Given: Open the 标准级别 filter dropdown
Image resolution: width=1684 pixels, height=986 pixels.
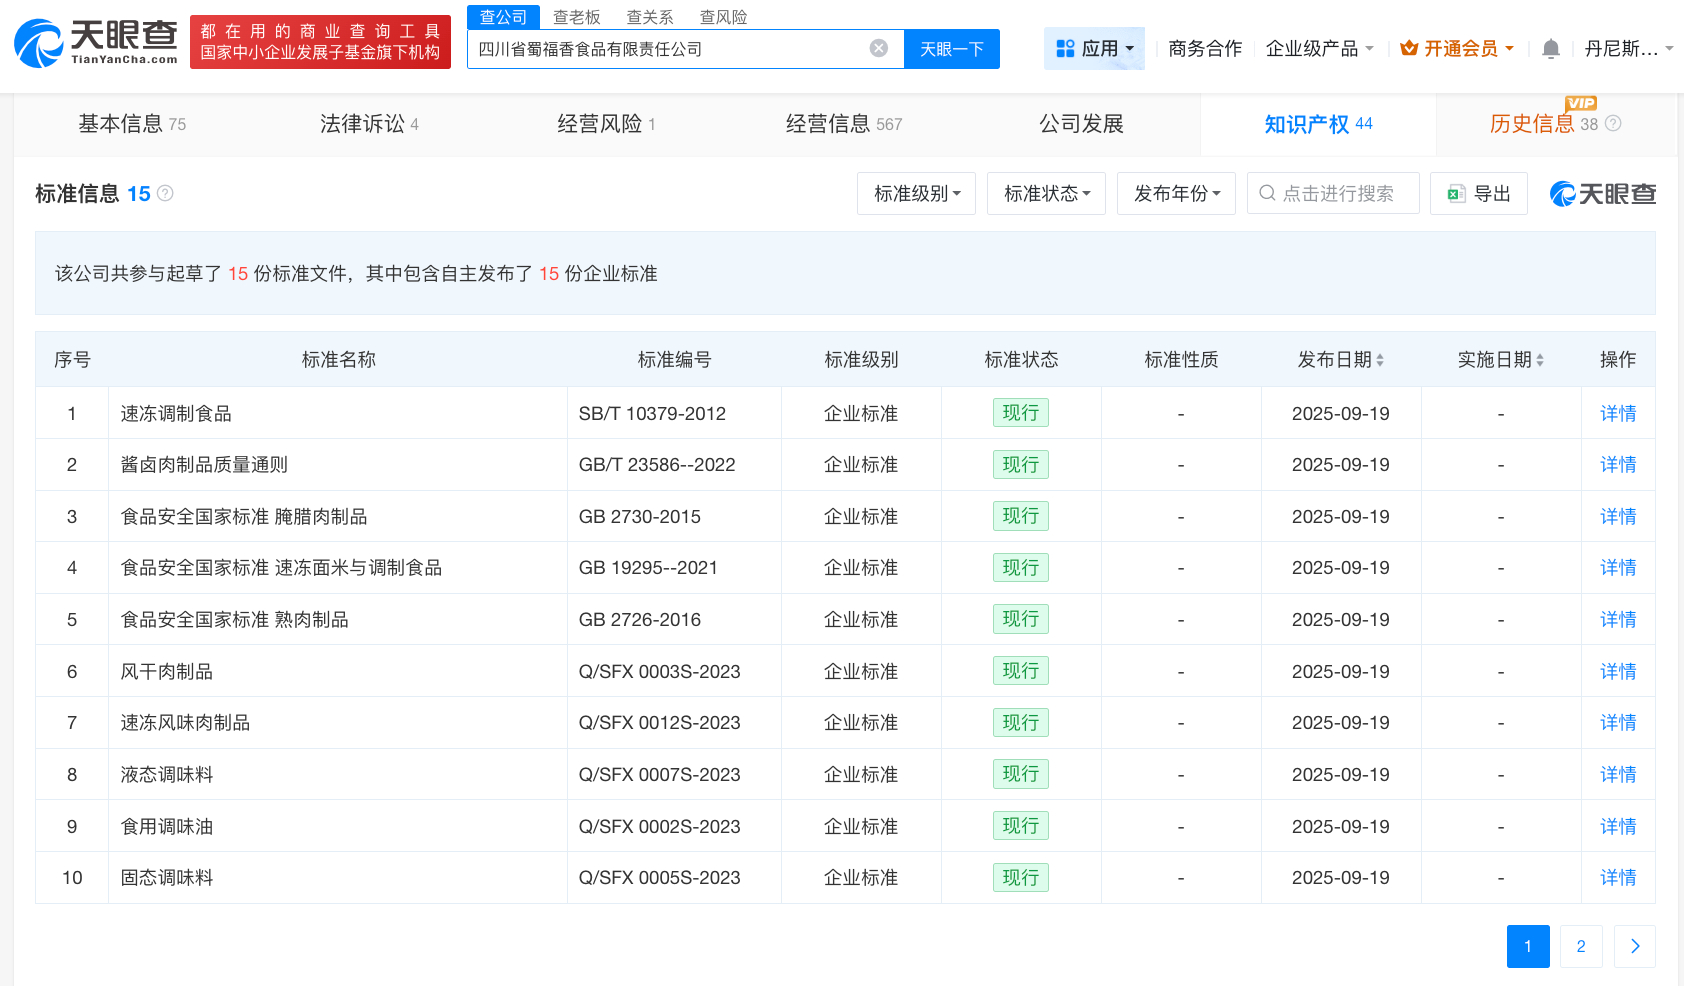Looking at the screenshot, I should [915, 193].
